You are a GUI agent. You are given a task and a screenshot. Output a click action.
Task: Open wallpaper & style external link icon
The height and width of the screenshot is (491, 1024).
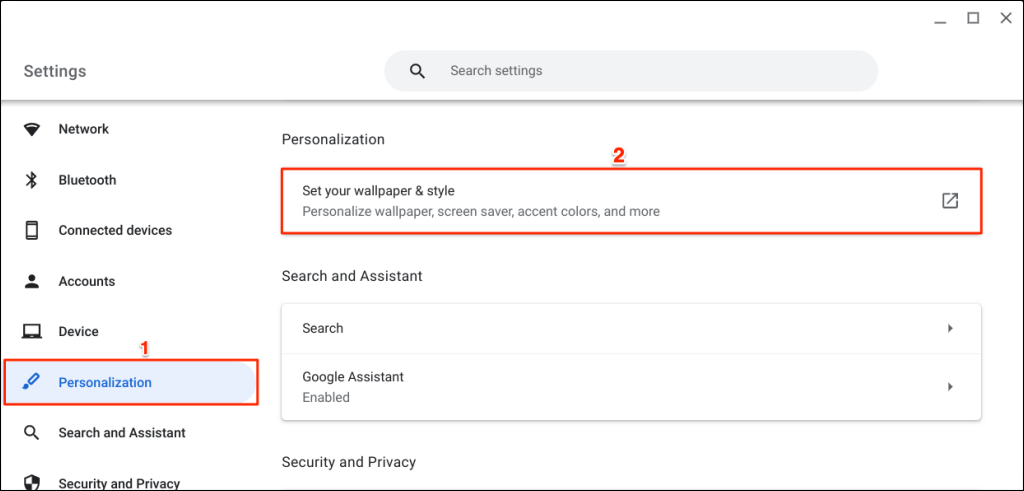pos(950,201)
